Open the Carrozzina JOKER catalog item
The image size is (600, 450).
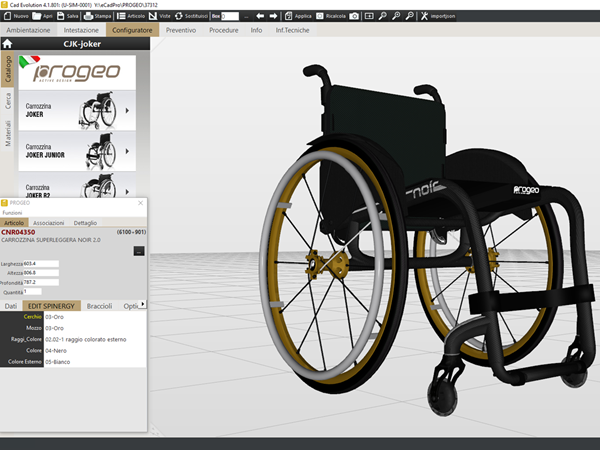(x=77, y=111)
